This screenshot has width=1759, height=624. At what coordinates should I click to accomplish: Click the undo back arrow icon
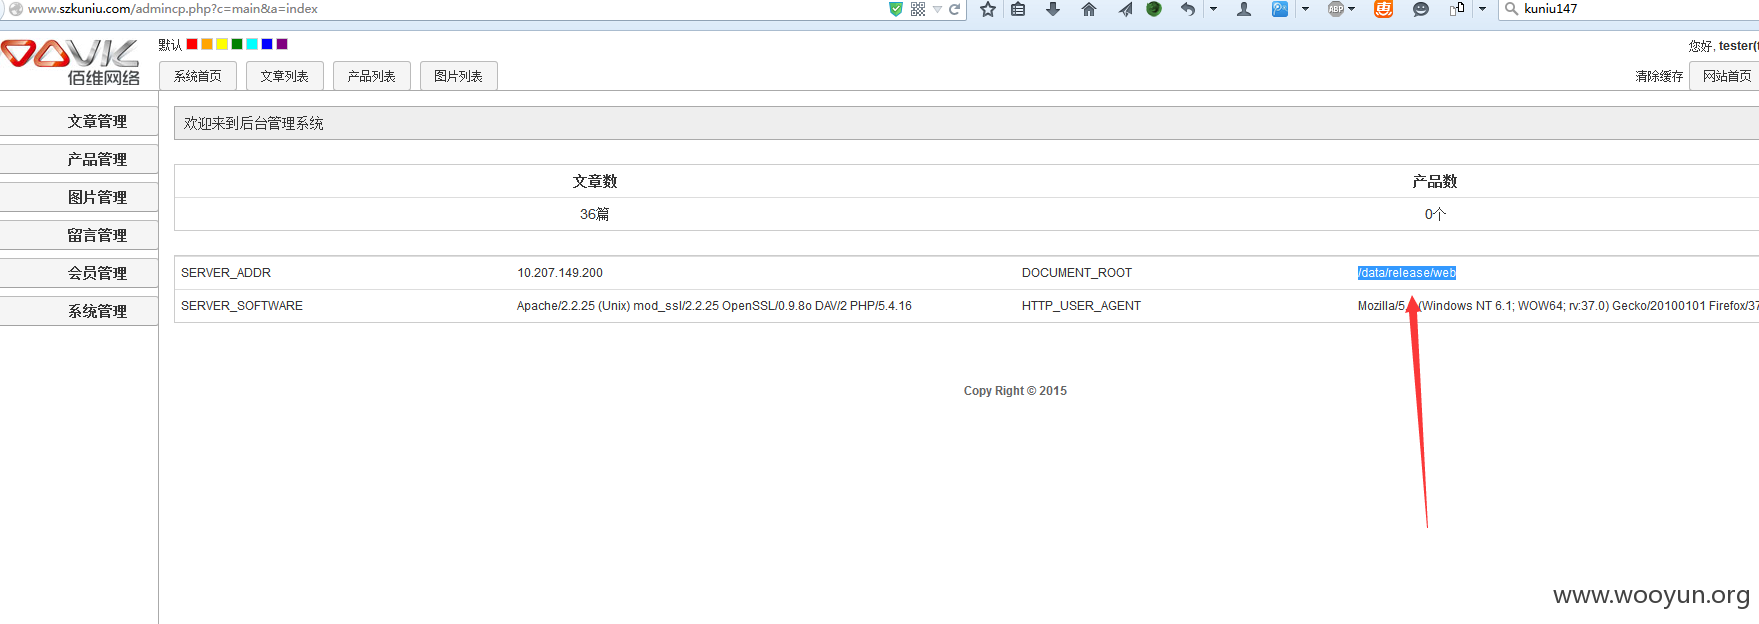(x=1188, y=9)
